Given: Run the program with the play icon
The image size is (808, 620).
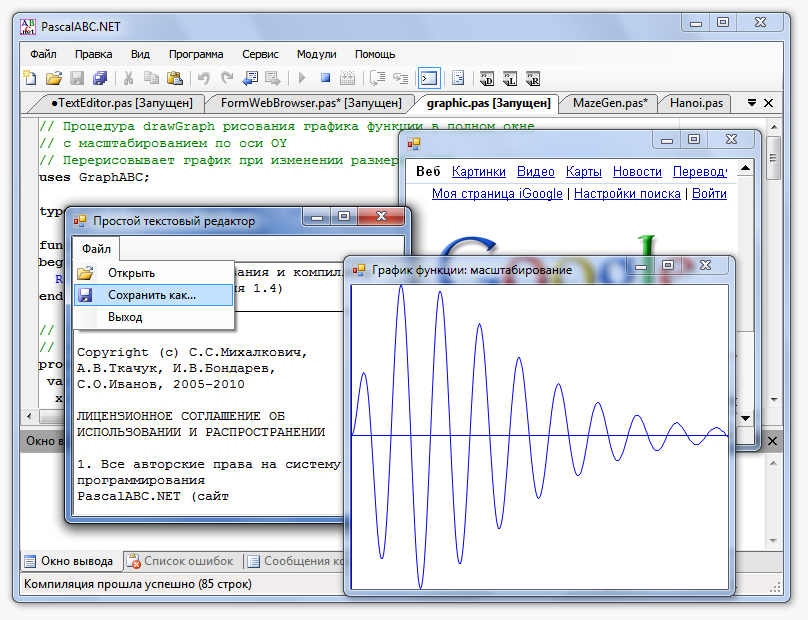Looking at the screenshot, I should (301, 77).
